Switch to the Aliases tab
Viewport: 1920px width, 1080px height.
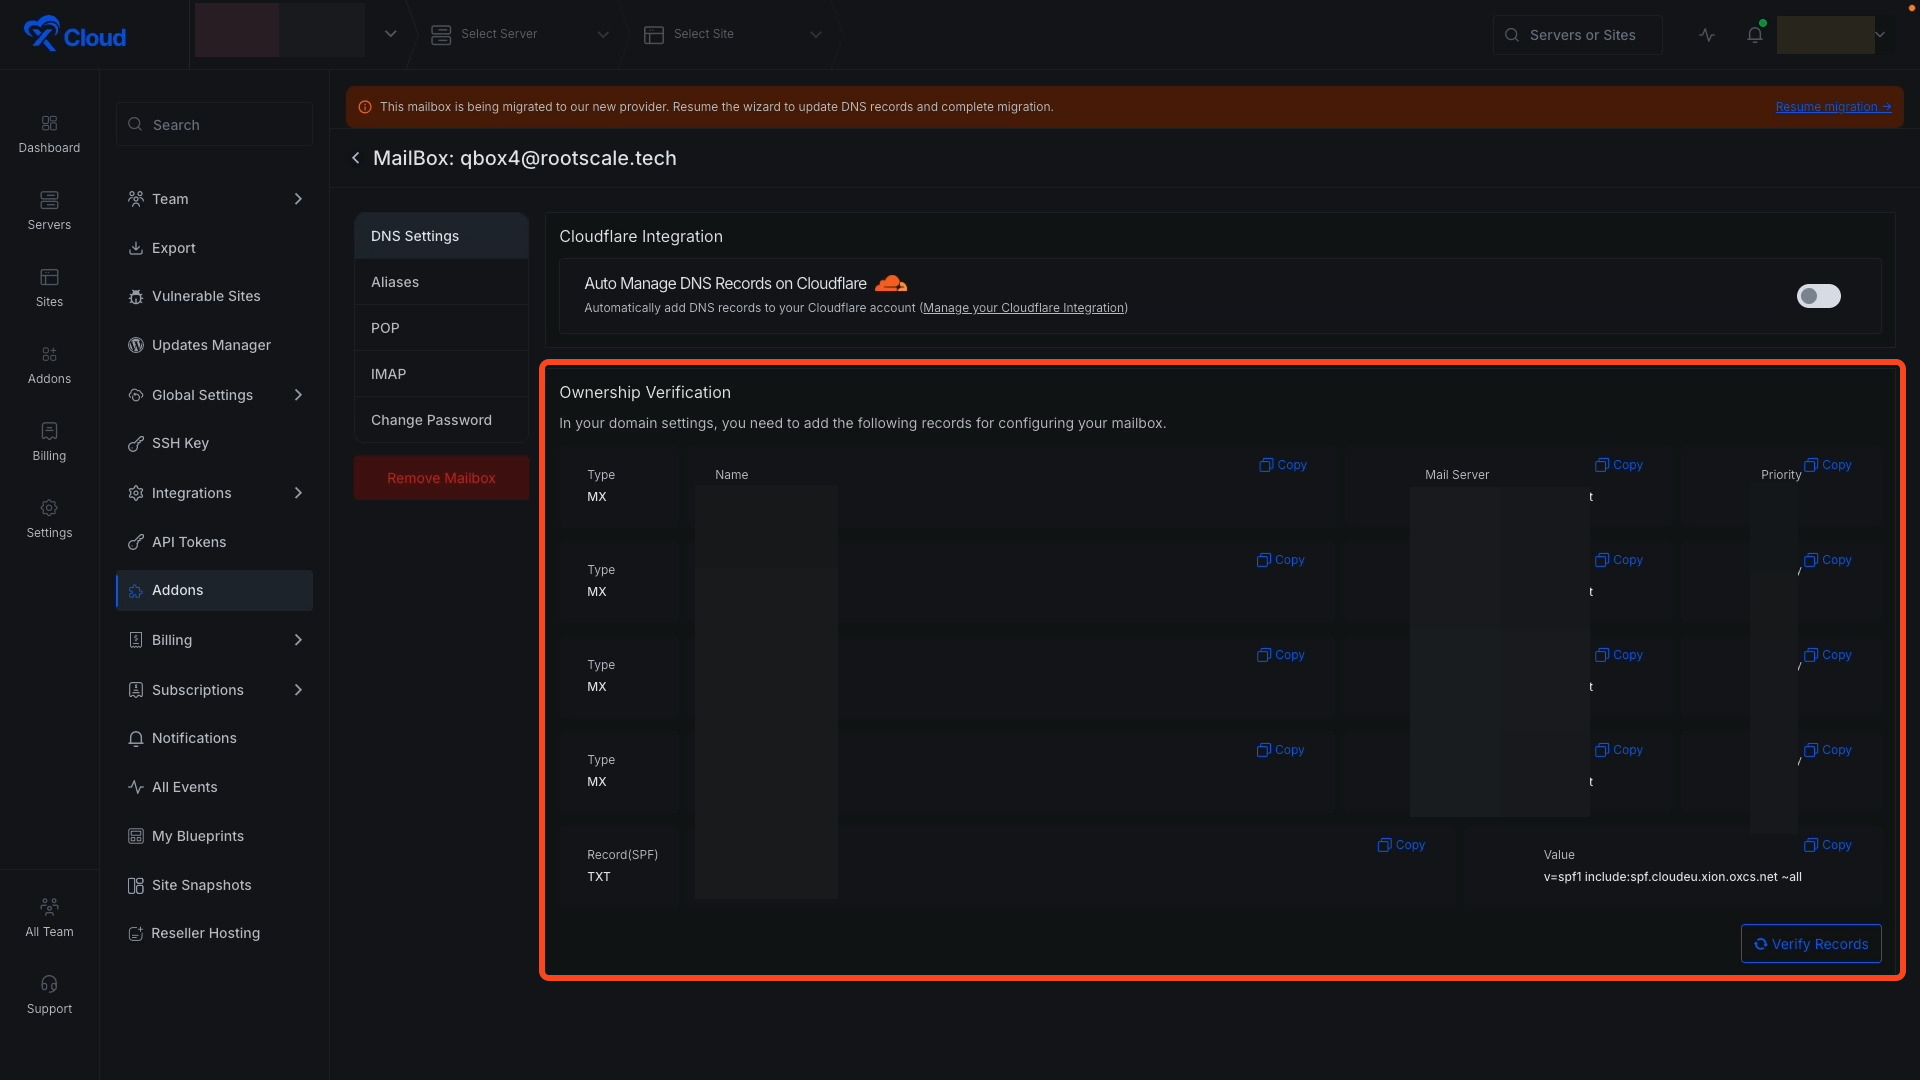pyautogui.click(x=441, y=282)
